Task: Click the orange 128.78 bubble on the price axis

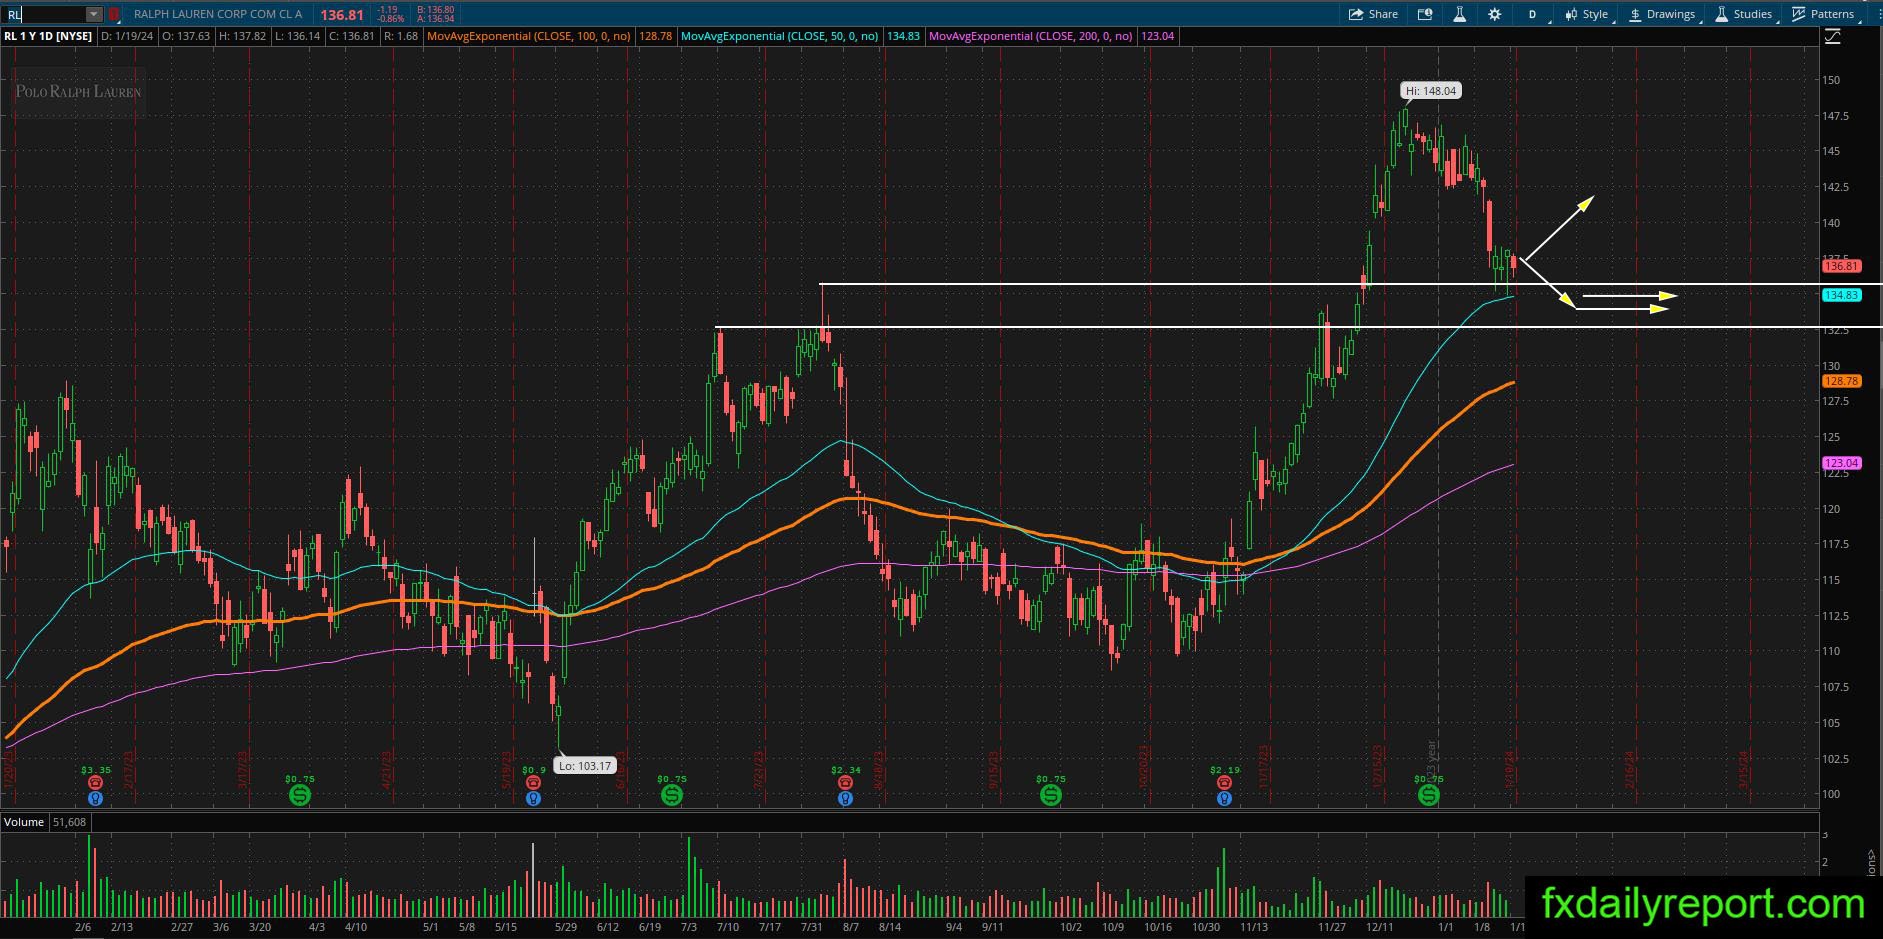Action: (x=1841, y=381)
